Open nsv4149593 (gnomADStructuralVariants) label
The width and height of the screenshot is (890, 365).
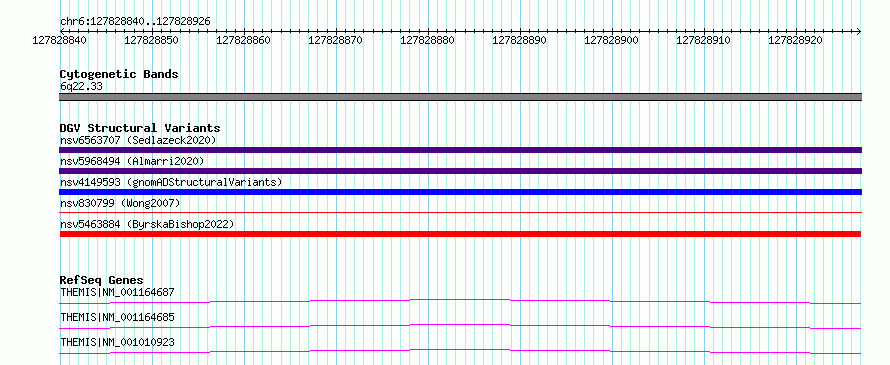point(171,182)
